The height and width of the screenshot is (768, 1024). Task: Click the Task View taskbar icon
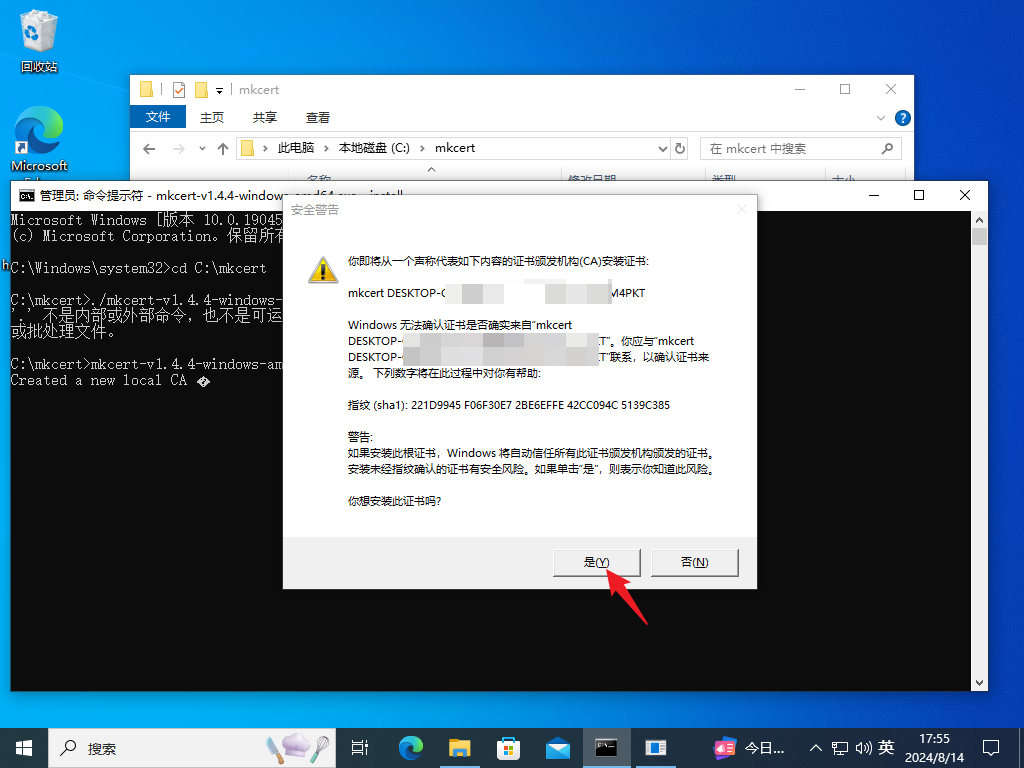click(x=360, y=747)
